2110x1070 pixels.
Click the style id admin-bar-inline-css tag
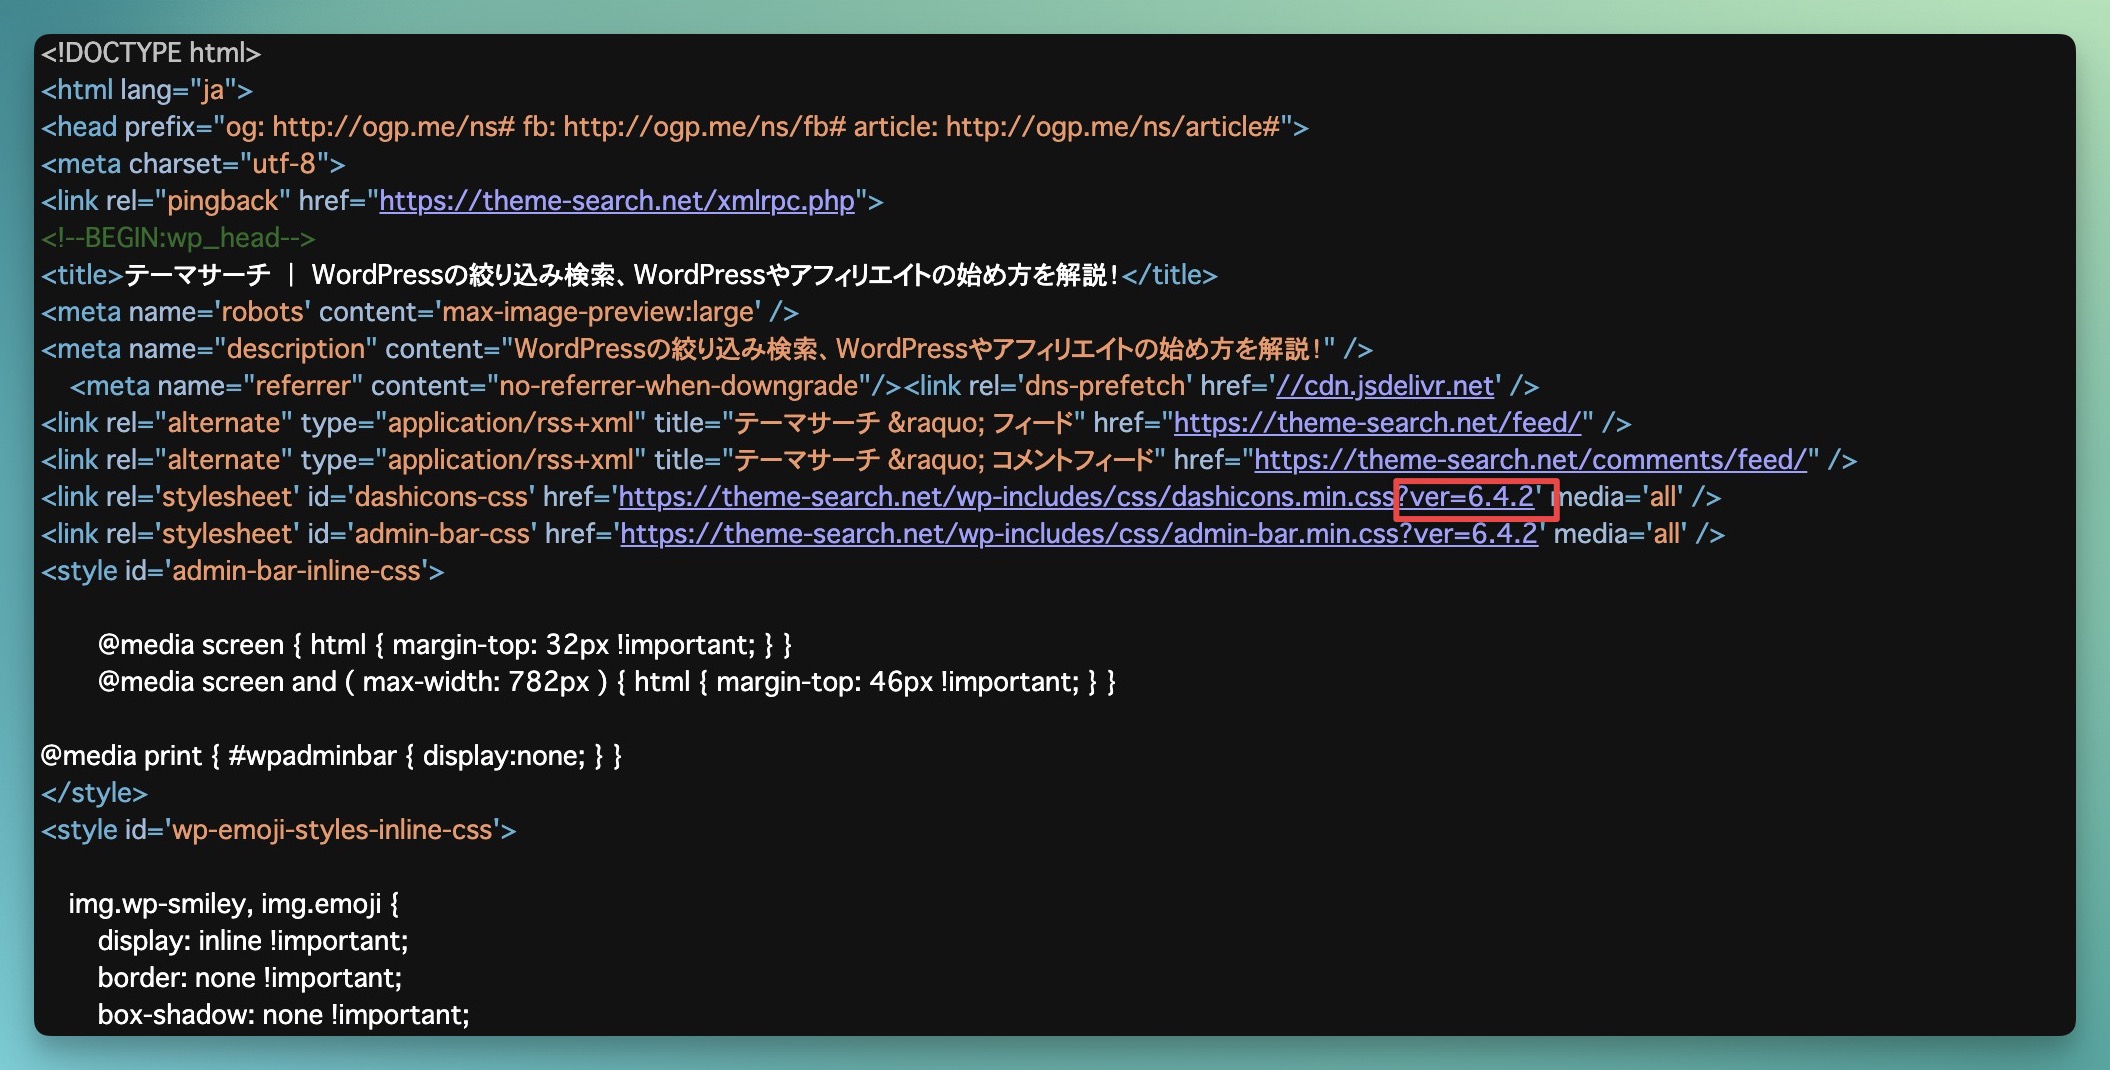tap(243, 571)
